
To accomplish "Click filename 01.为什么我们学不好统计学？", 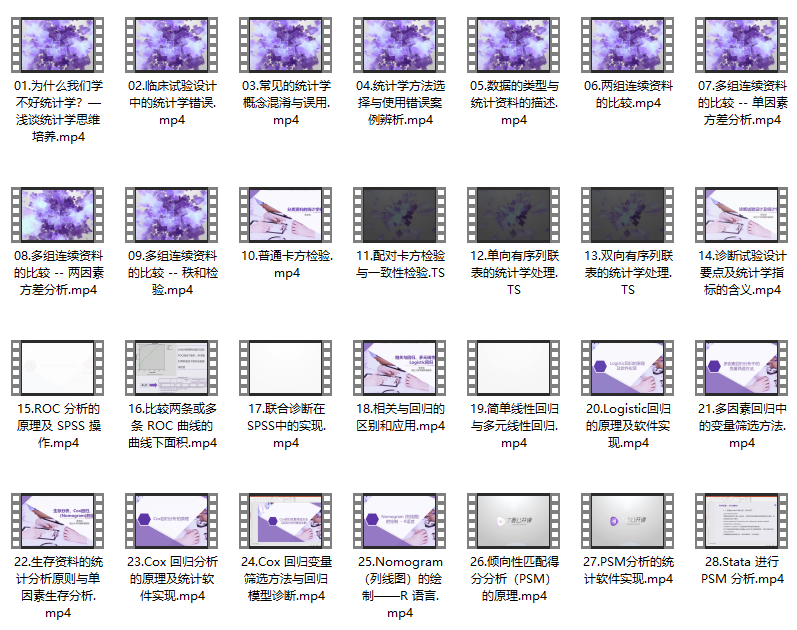I will coord(58,111).
